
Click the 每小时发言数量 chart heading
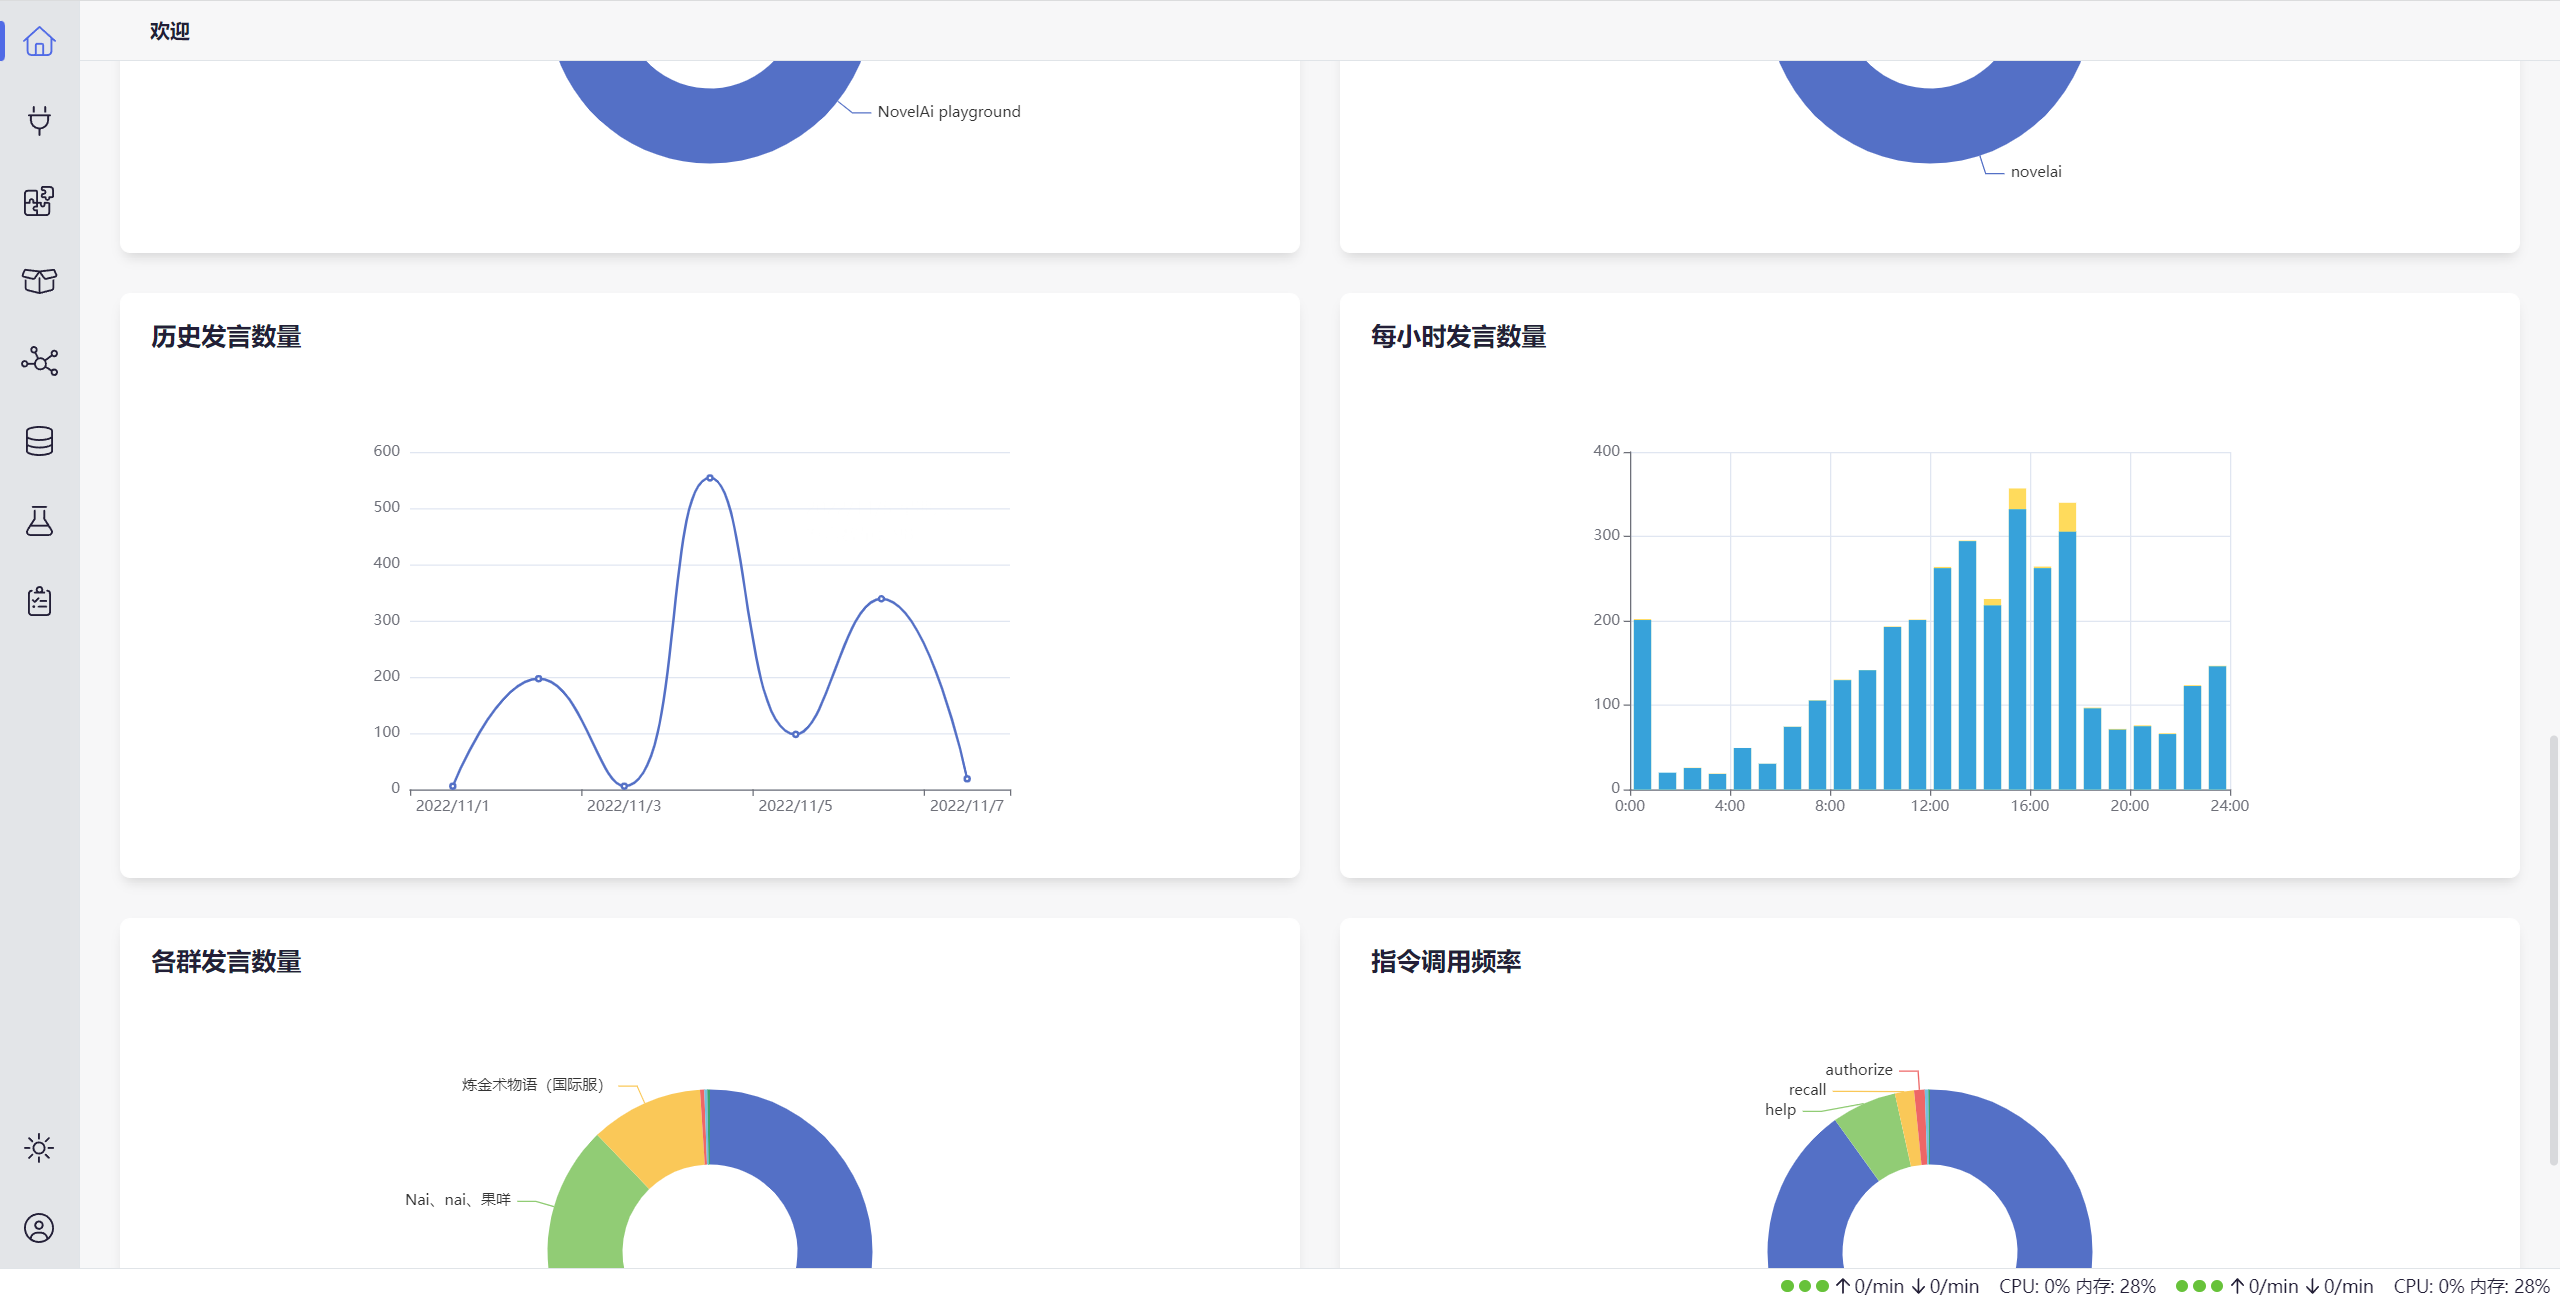[1458, 337]
